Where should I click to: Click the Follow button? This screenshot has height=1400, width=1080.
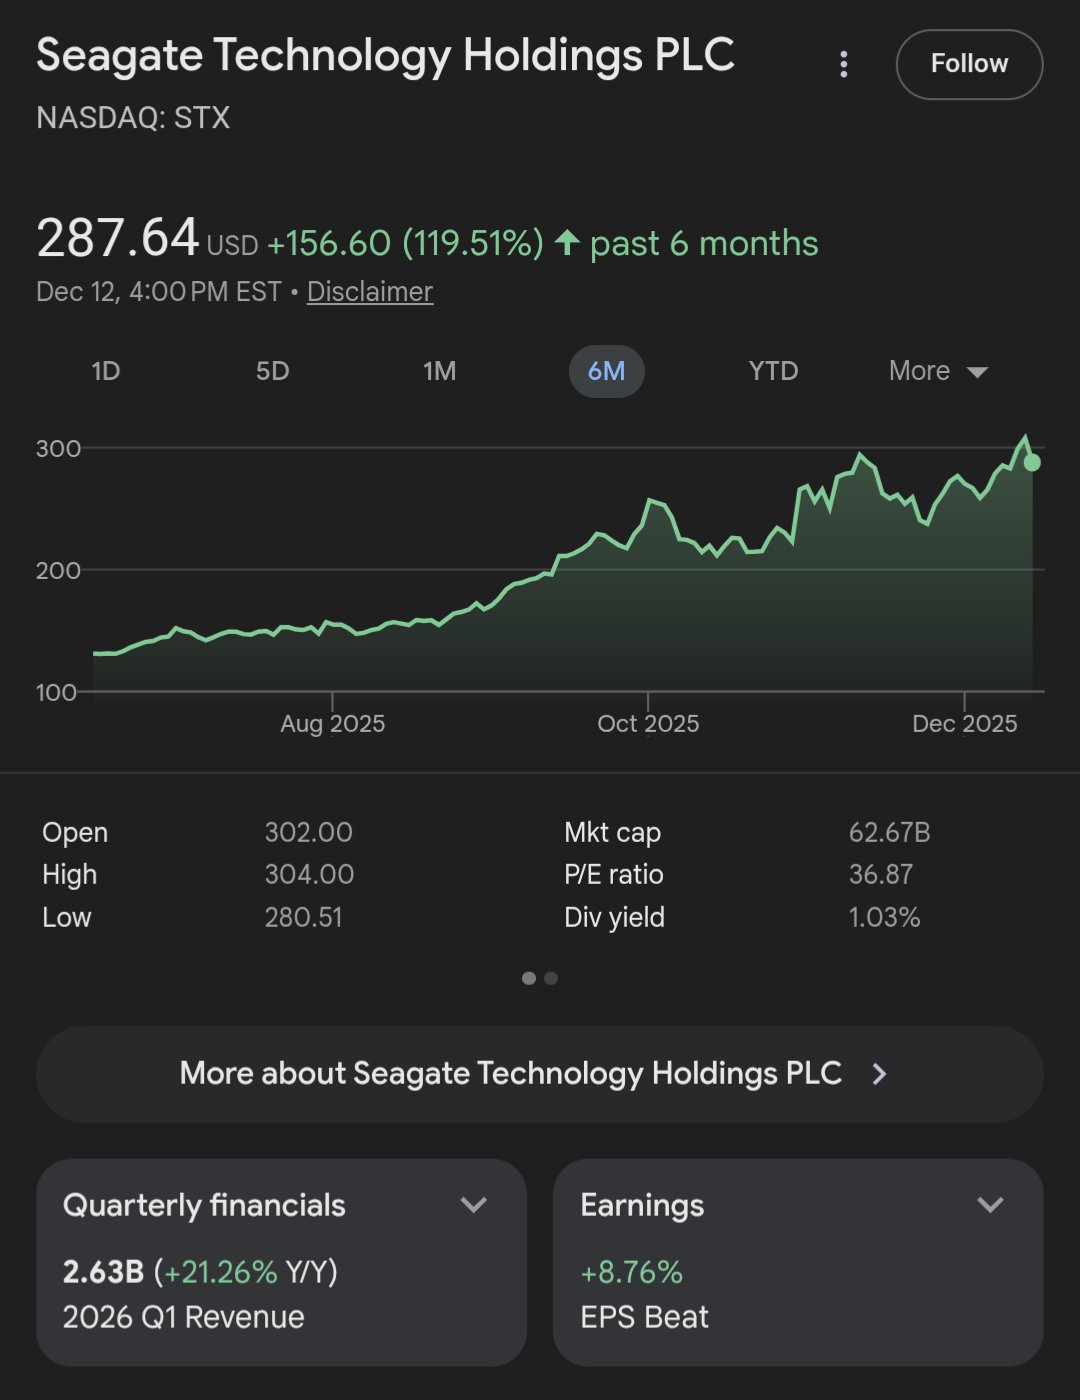[969, 64]
